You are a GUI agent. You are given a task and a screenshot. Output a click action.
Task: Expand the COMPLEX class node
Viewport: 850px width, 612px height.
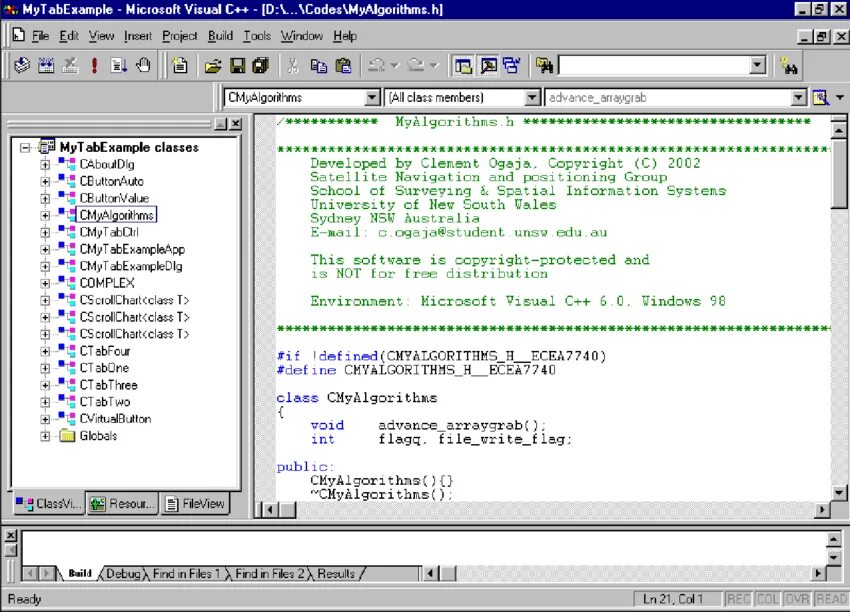coord(45,283)
